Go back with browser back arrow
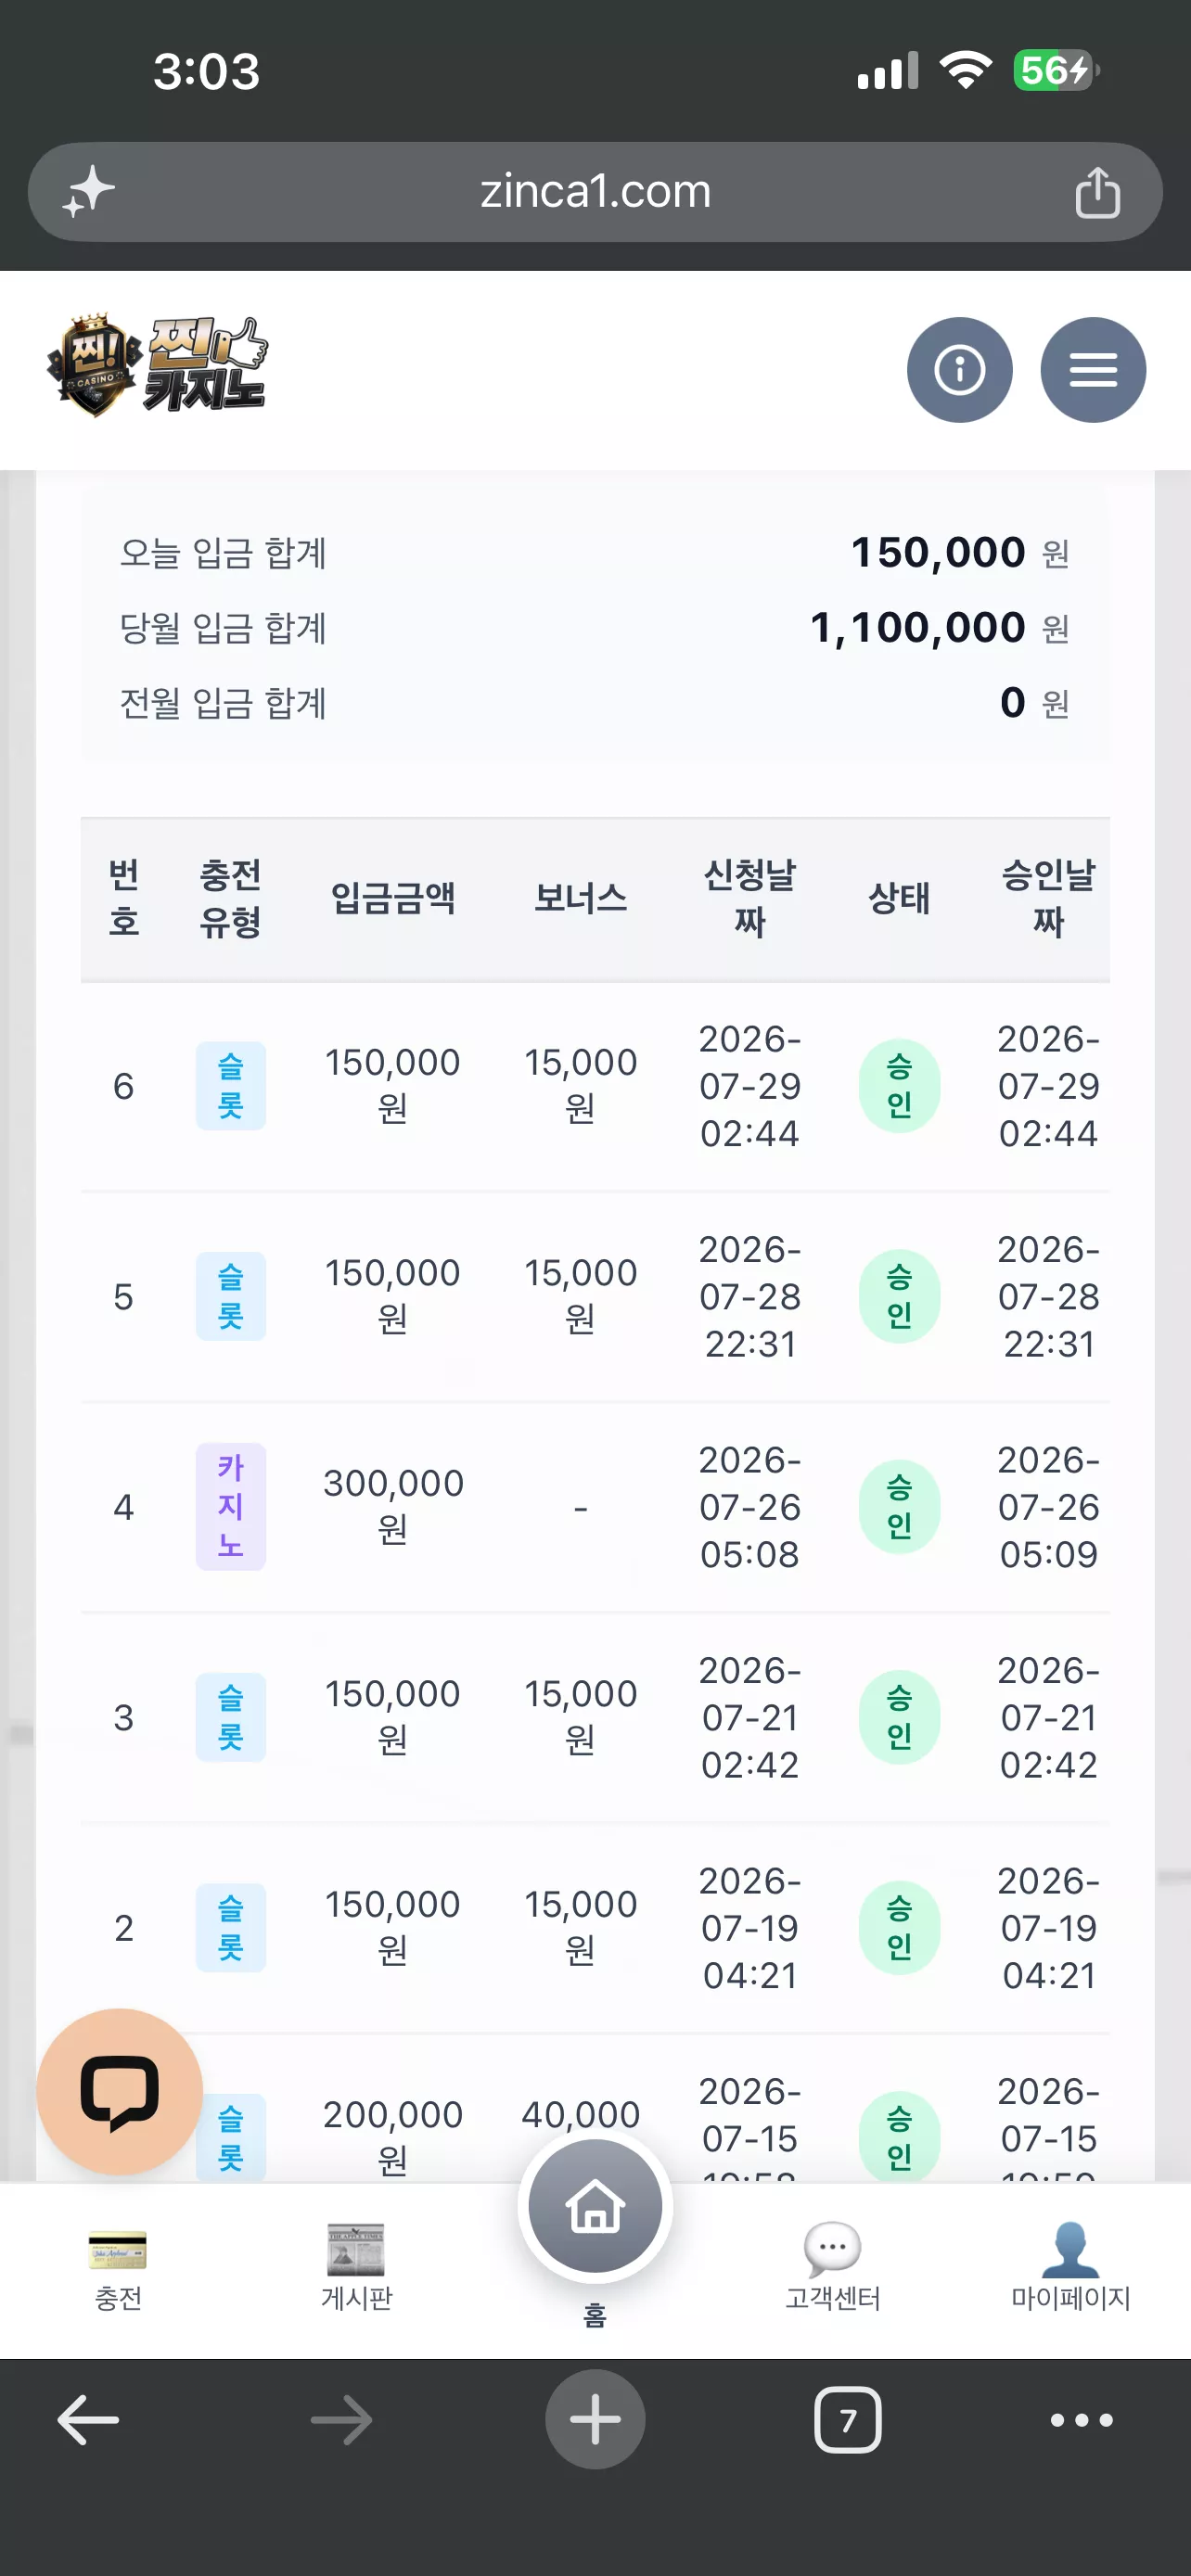This screenshot has height=2576, width=1191. pyautogui.click(x=88, y=2420)
